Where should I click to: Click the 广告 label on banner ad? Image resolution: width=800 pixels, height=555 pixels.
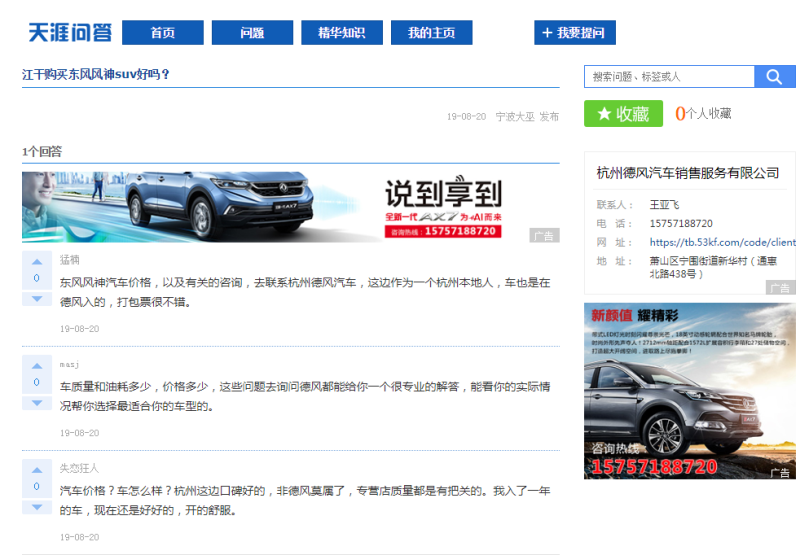(x=544, y=235)
